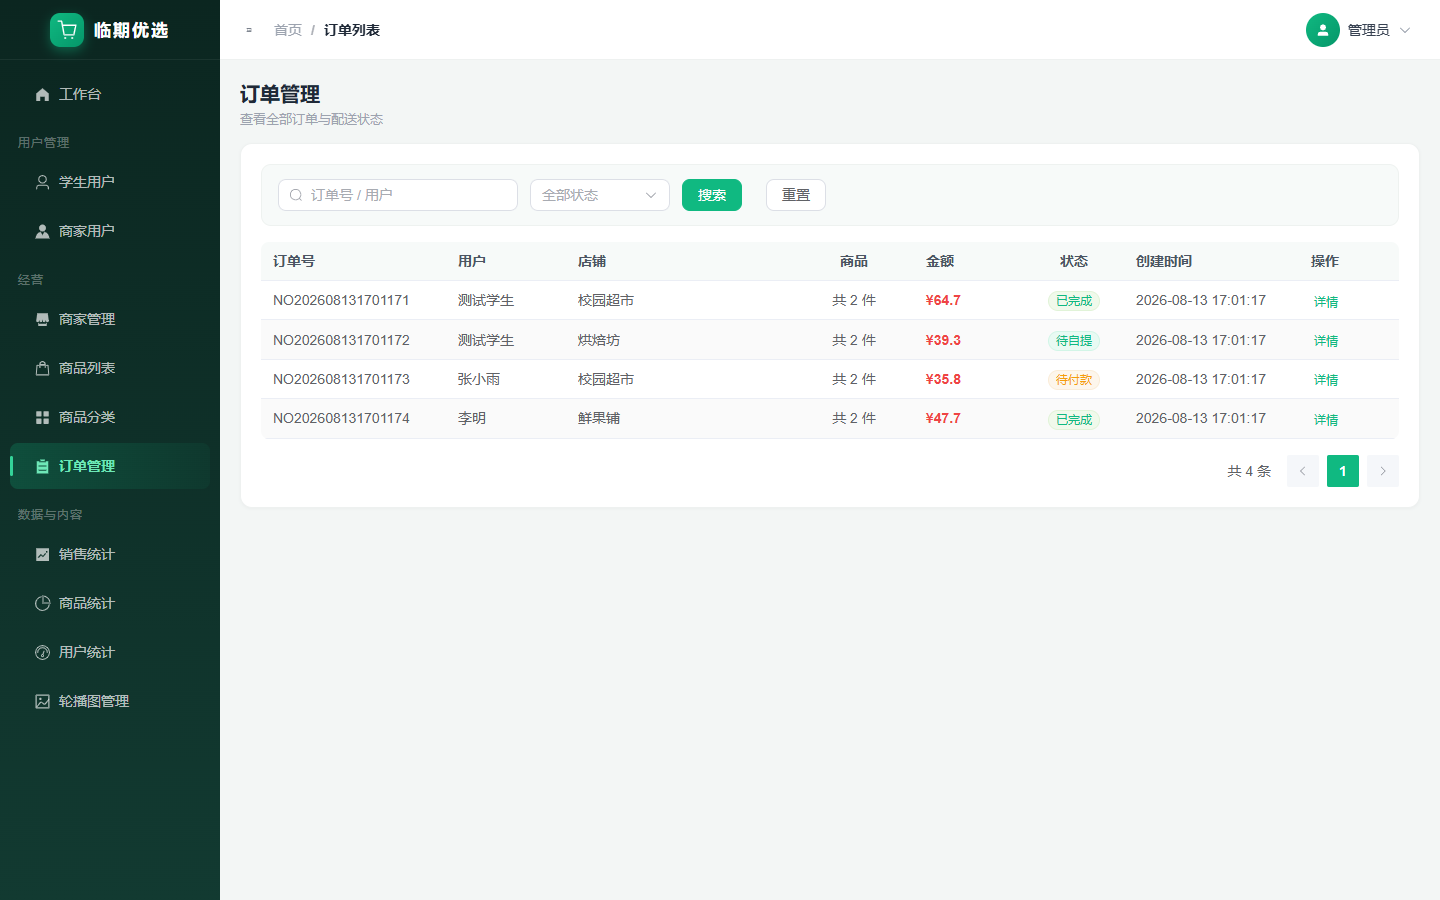Open 详情 for order NO202608131701172

(1326, 341)
